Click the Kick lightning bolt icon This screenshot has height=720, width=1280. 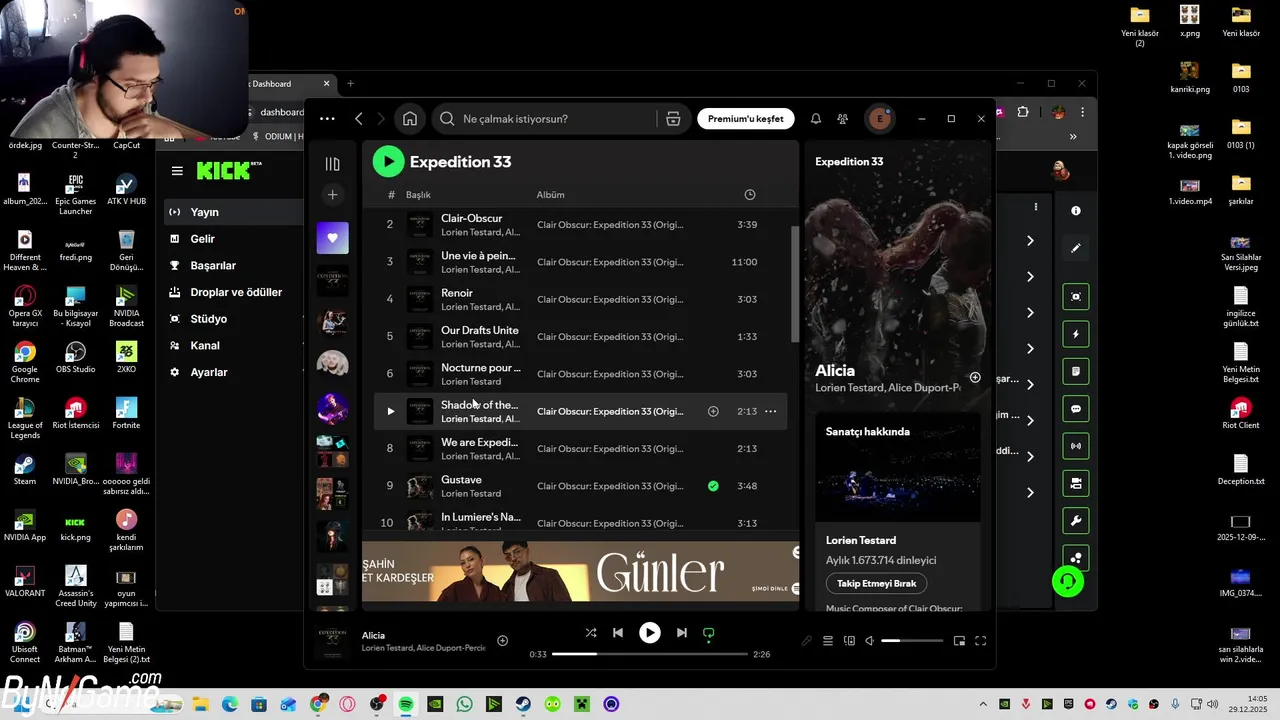click(1076, 334)
